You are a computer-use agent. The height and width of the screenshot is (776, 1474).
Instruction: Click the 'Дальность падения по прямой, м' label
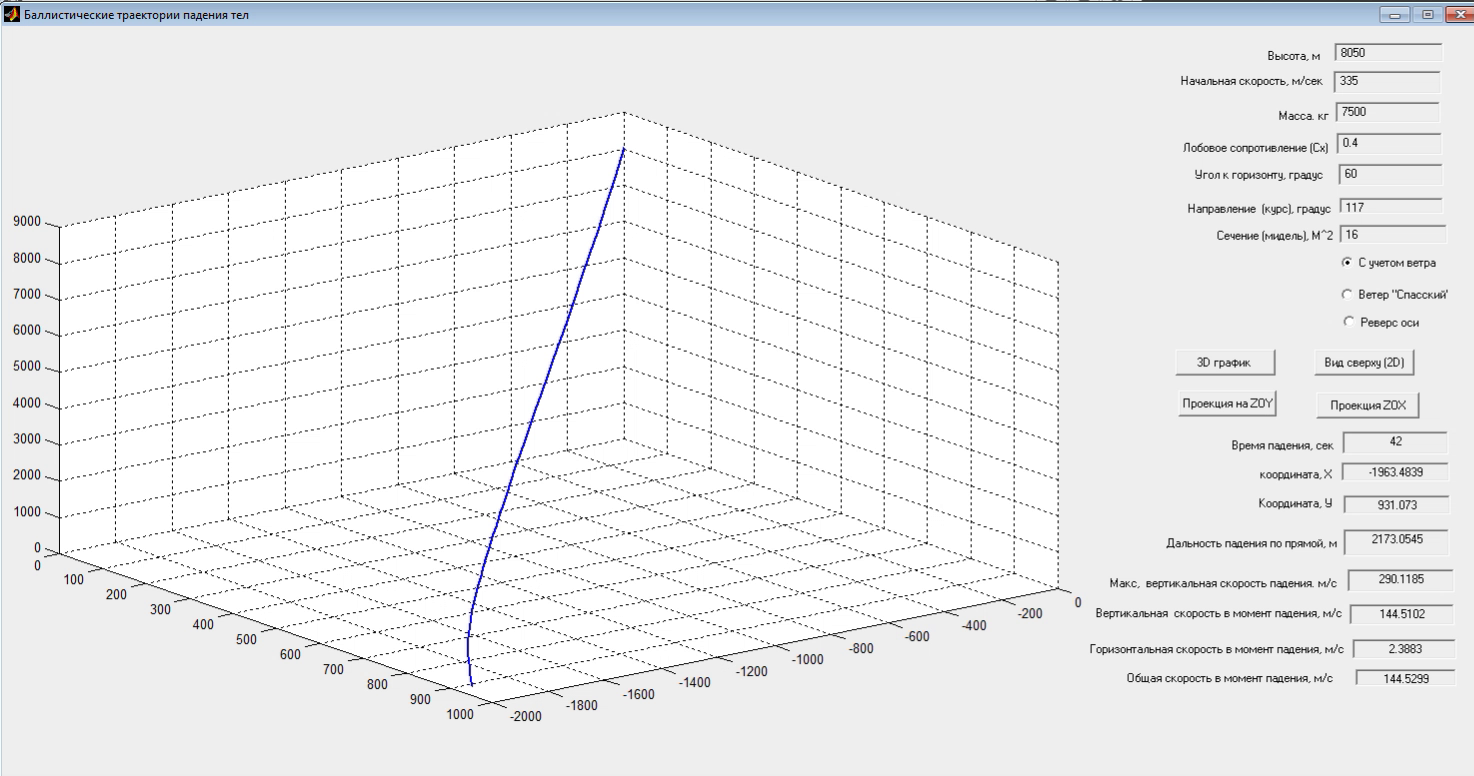tap(1251, 544)
